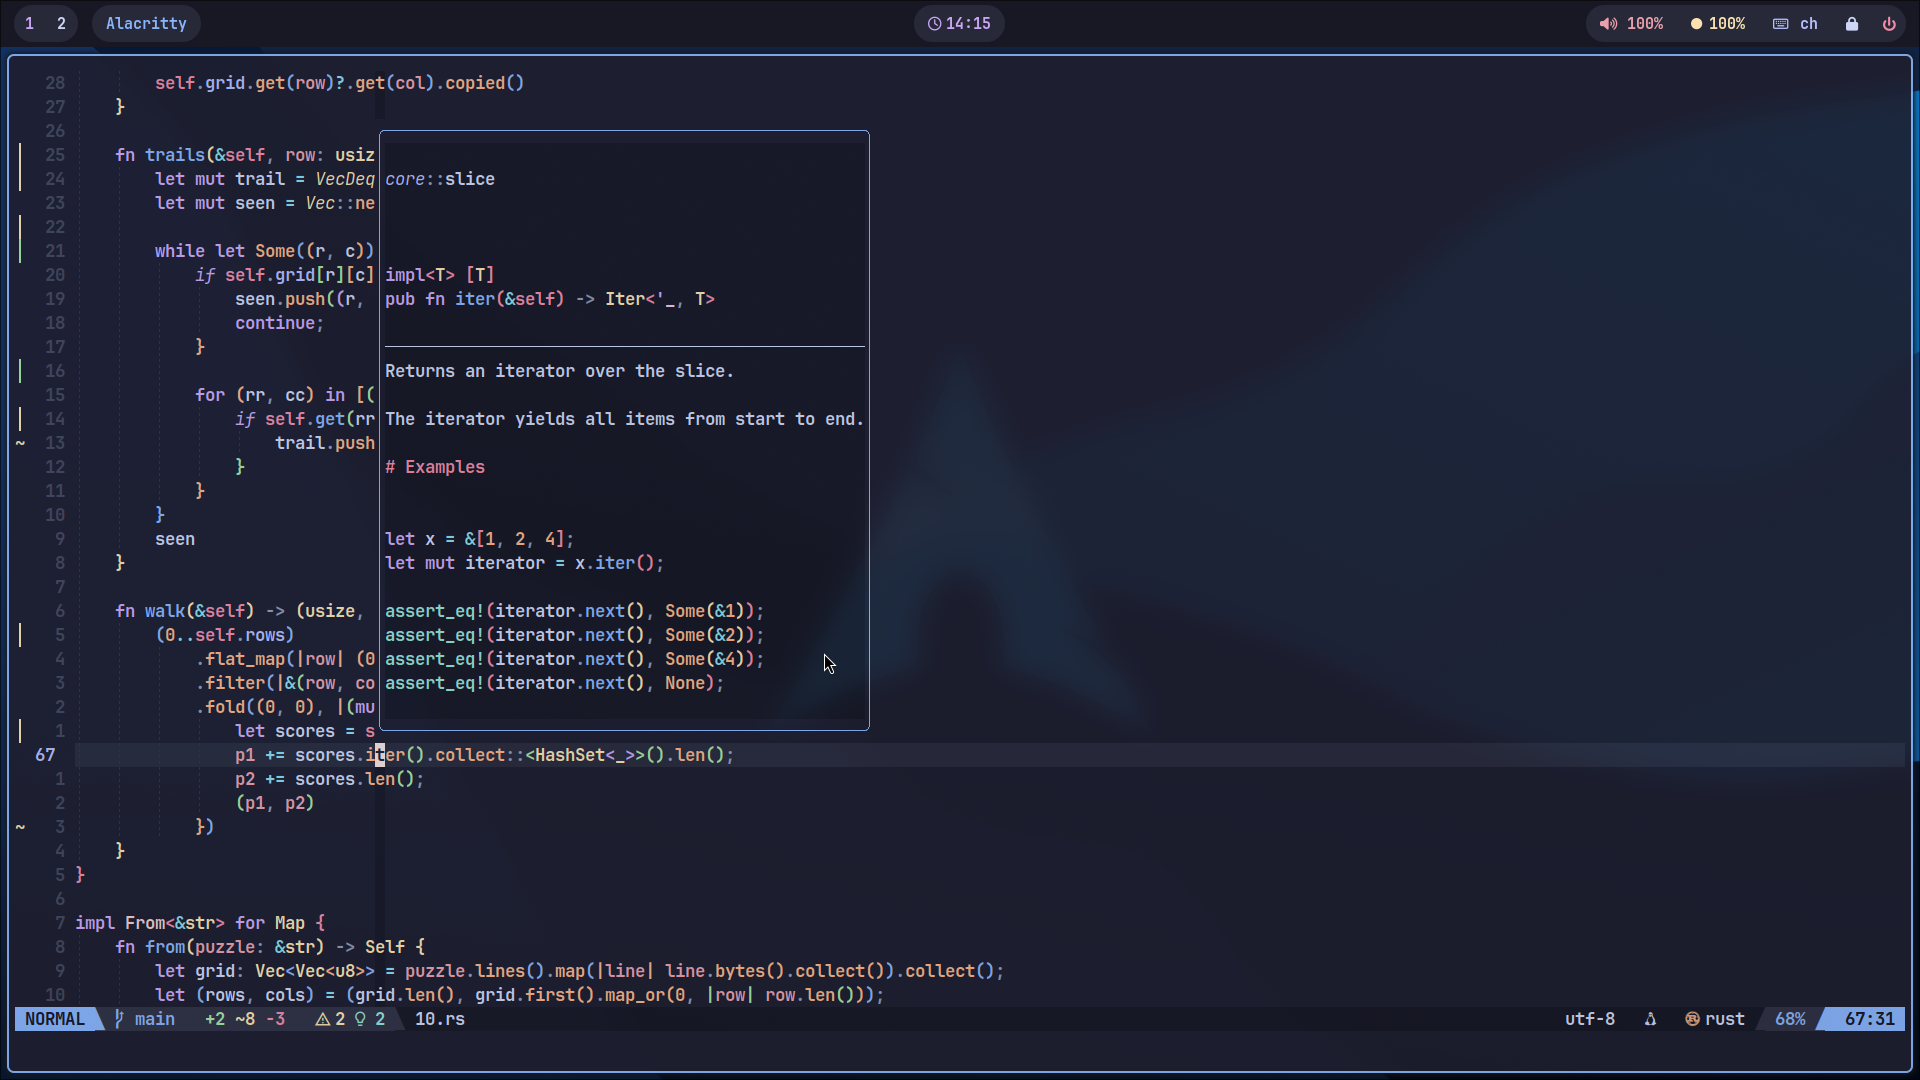Click the Alacritty window title in the bar
Screen dimensions: 1920x1080
[x=146, y=24]
